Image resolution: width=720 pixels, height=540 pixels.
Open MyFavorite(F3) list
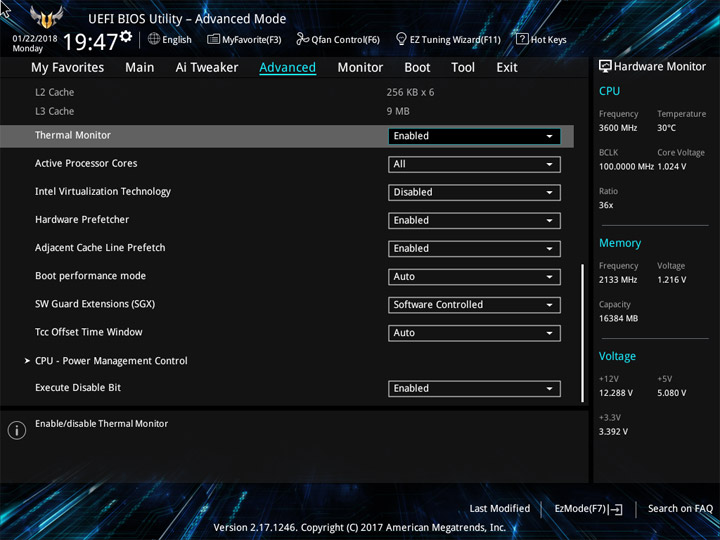coord(244,39)
